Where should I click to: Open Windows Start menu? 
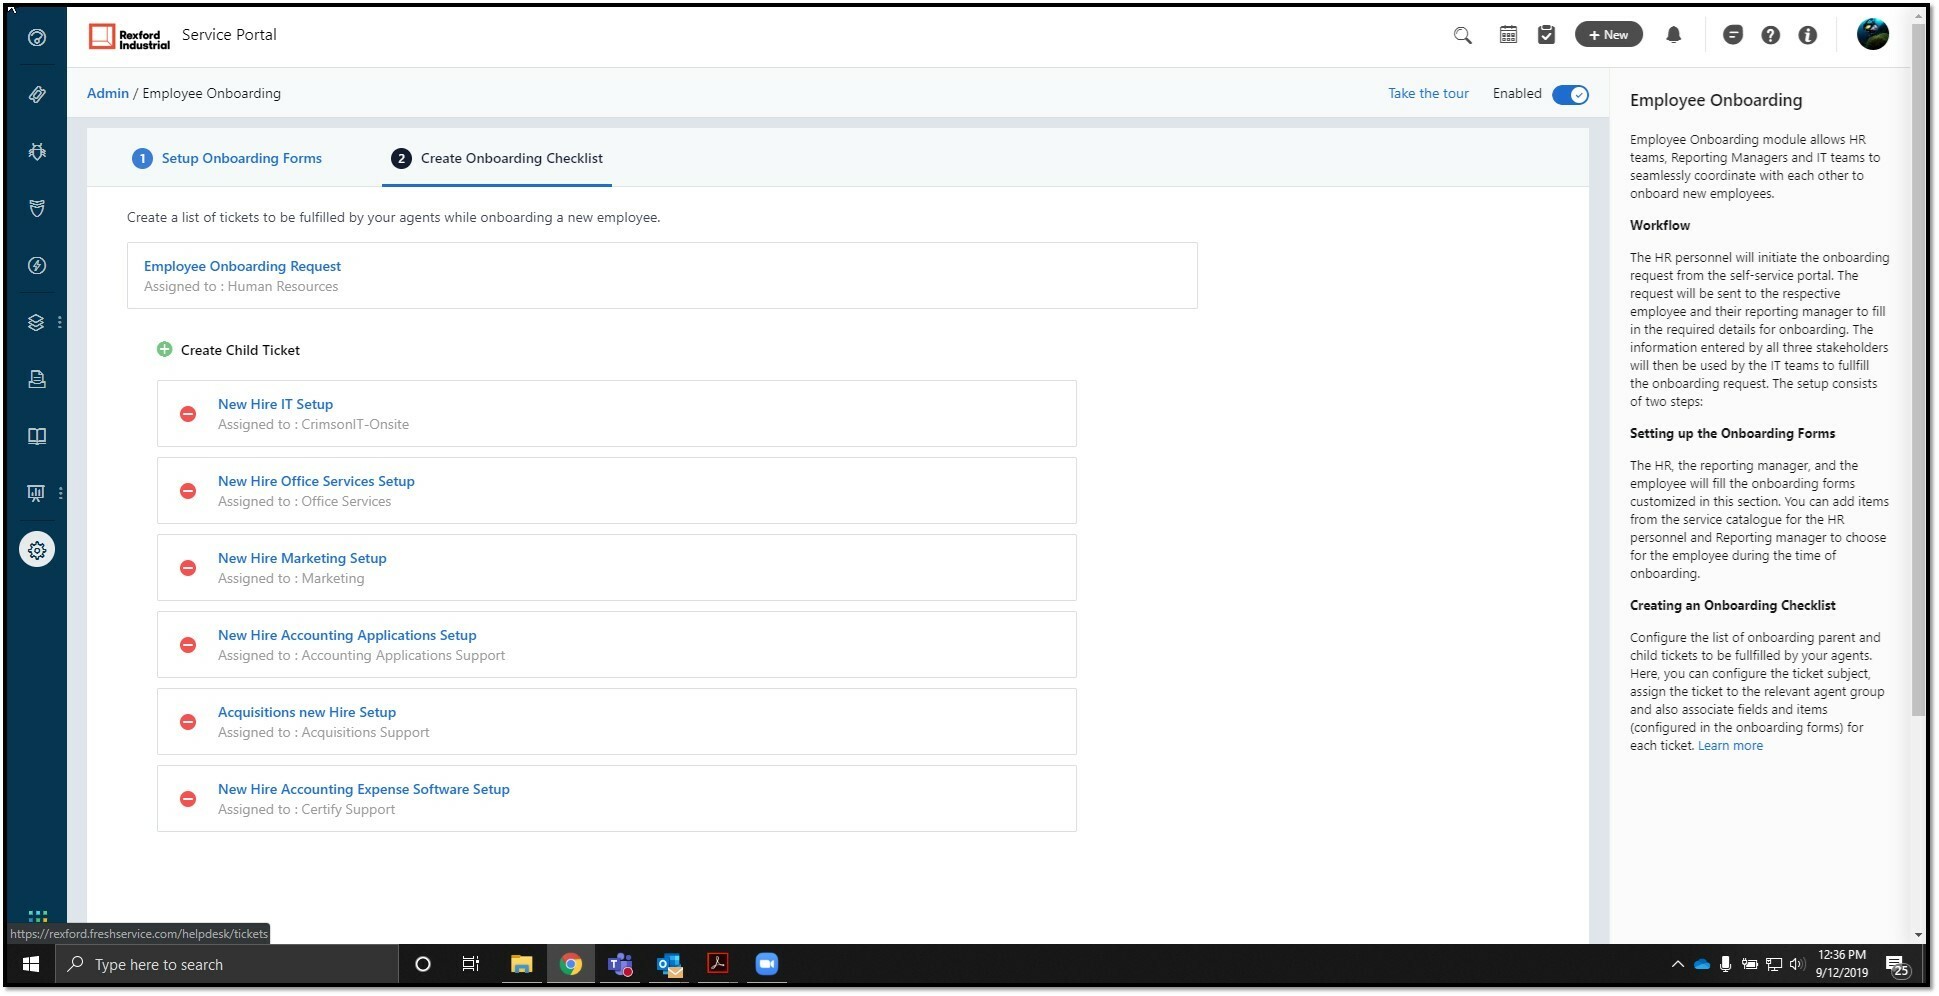click(31, 964)
